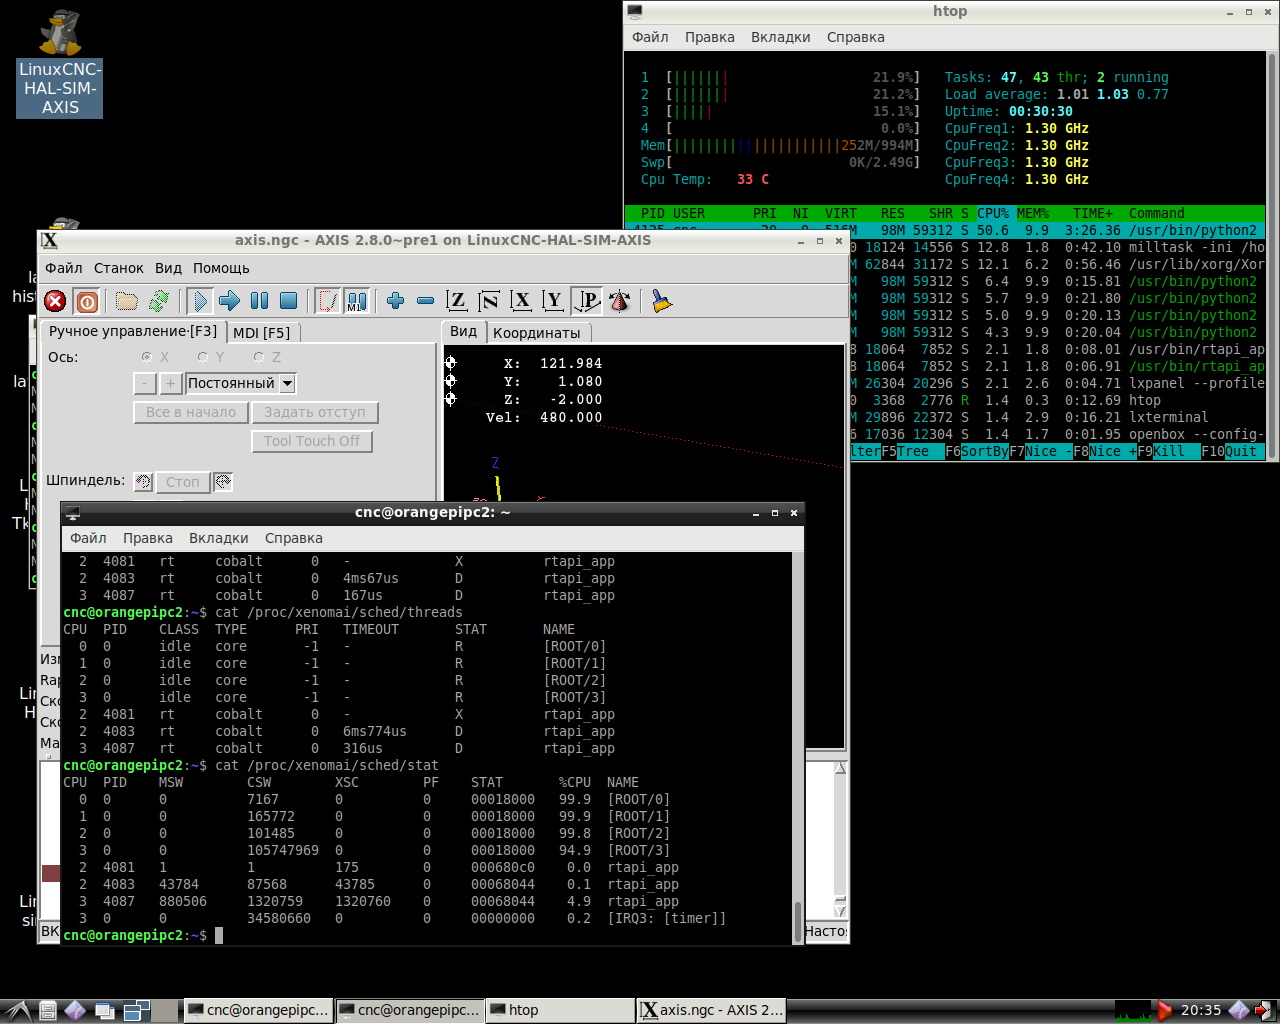
Task: Click the Stop program square icon
Action: click(288, 301)
